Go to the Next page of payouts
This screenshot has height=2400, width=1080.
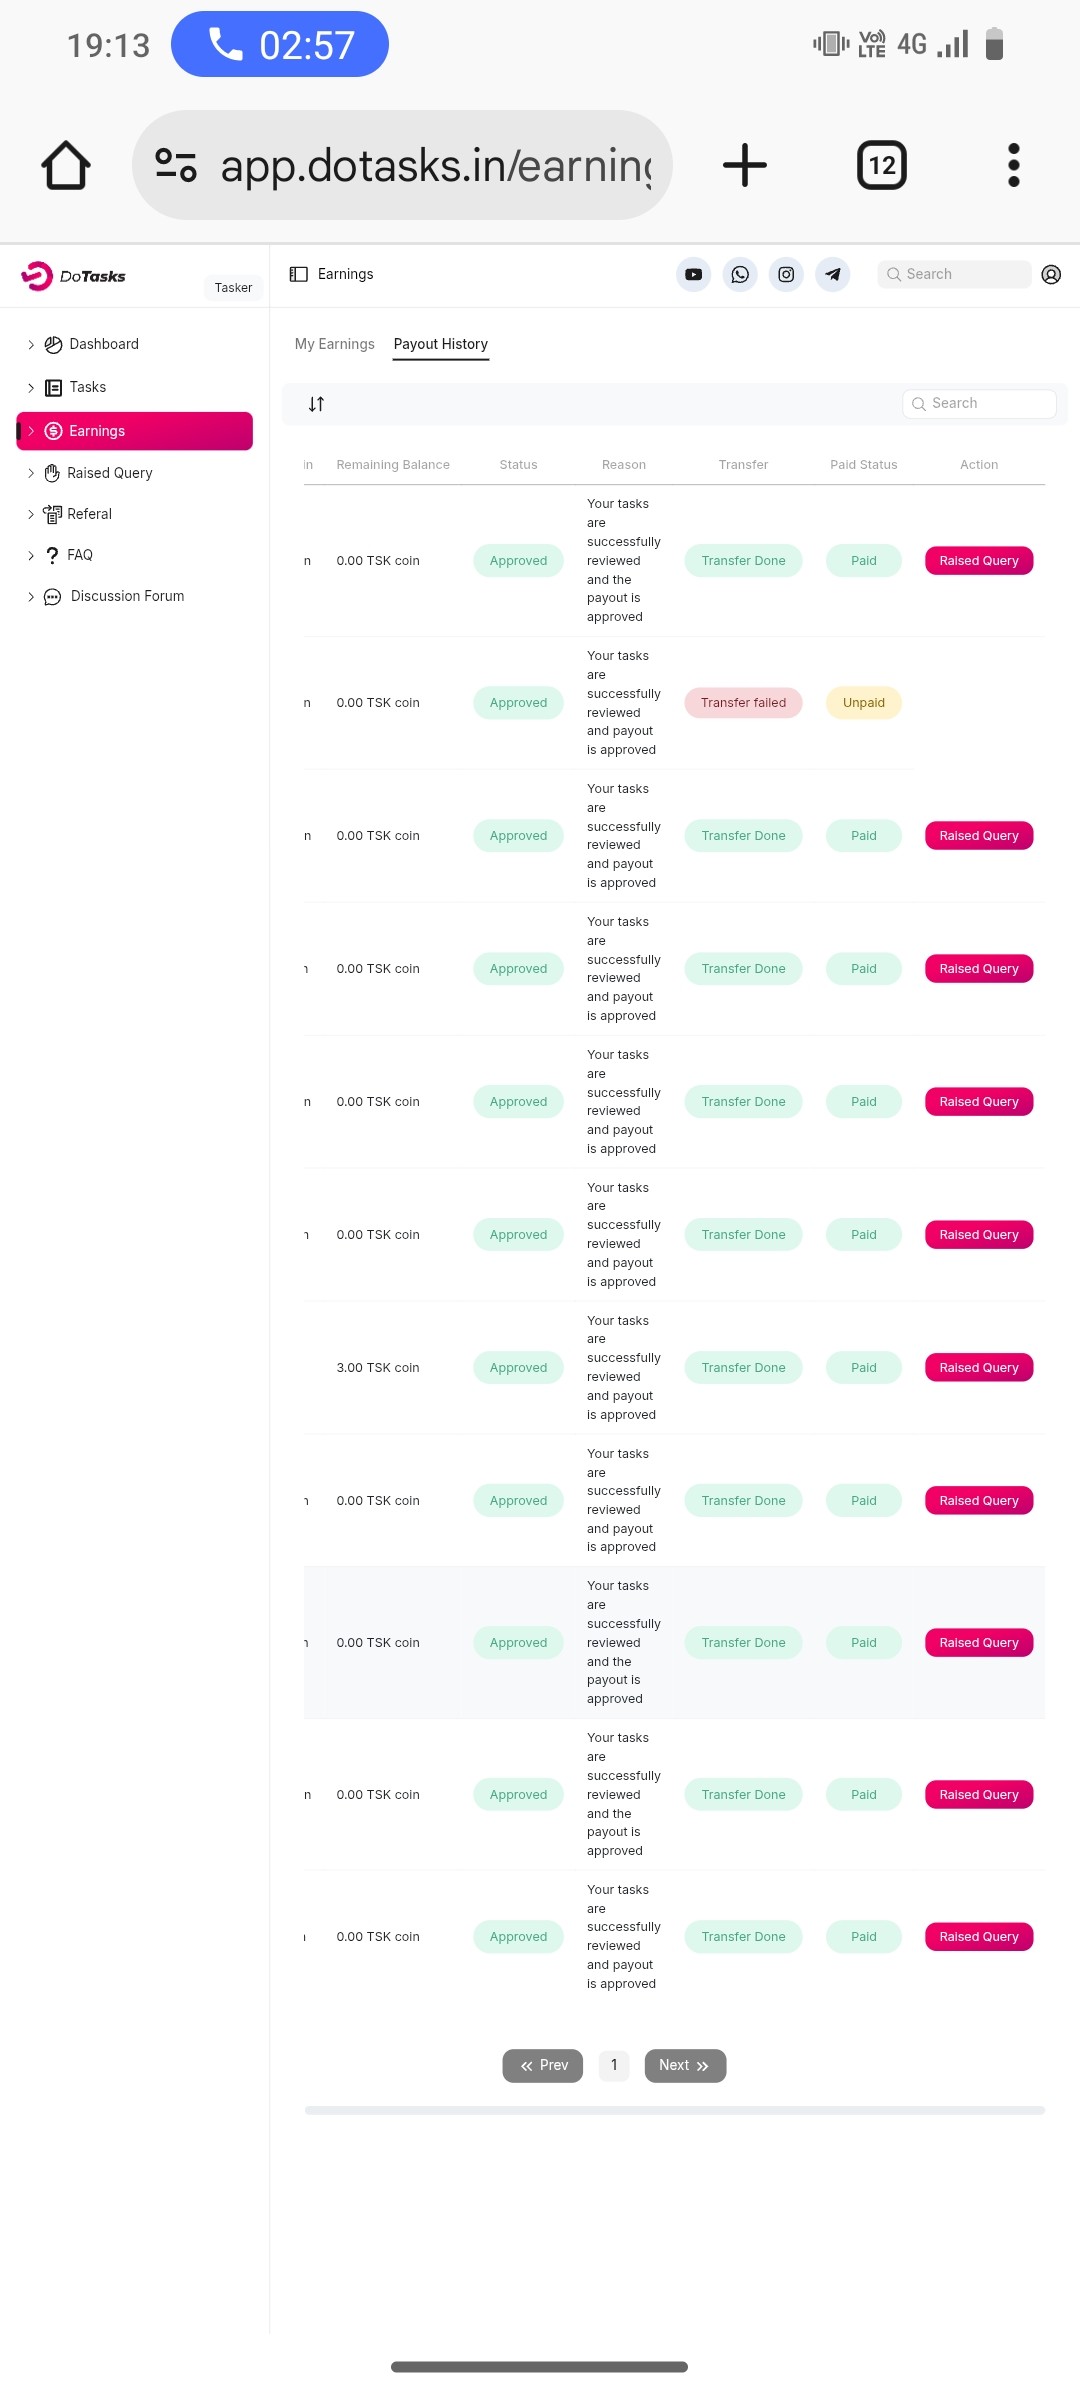(x=685, y=2065)
